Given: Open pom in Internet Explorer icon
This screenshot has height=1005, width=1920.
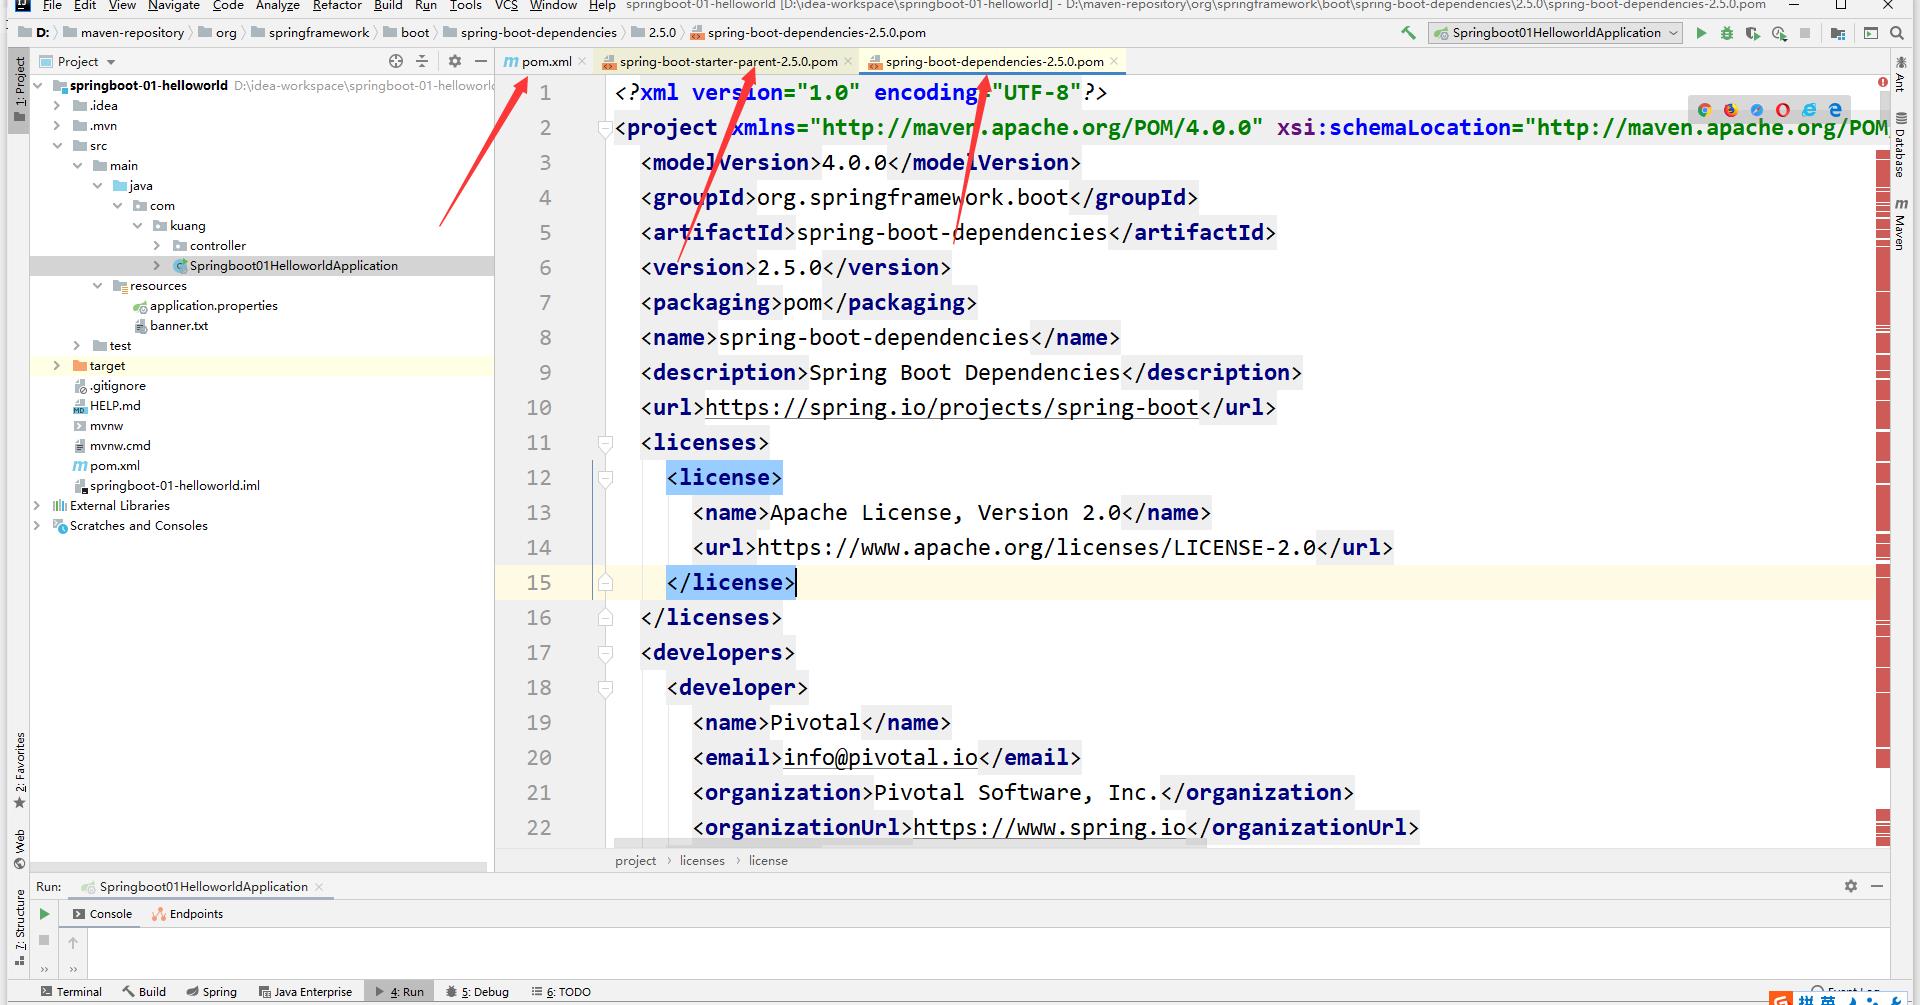Looking at the screenshot, I should tap(1809, 110).
